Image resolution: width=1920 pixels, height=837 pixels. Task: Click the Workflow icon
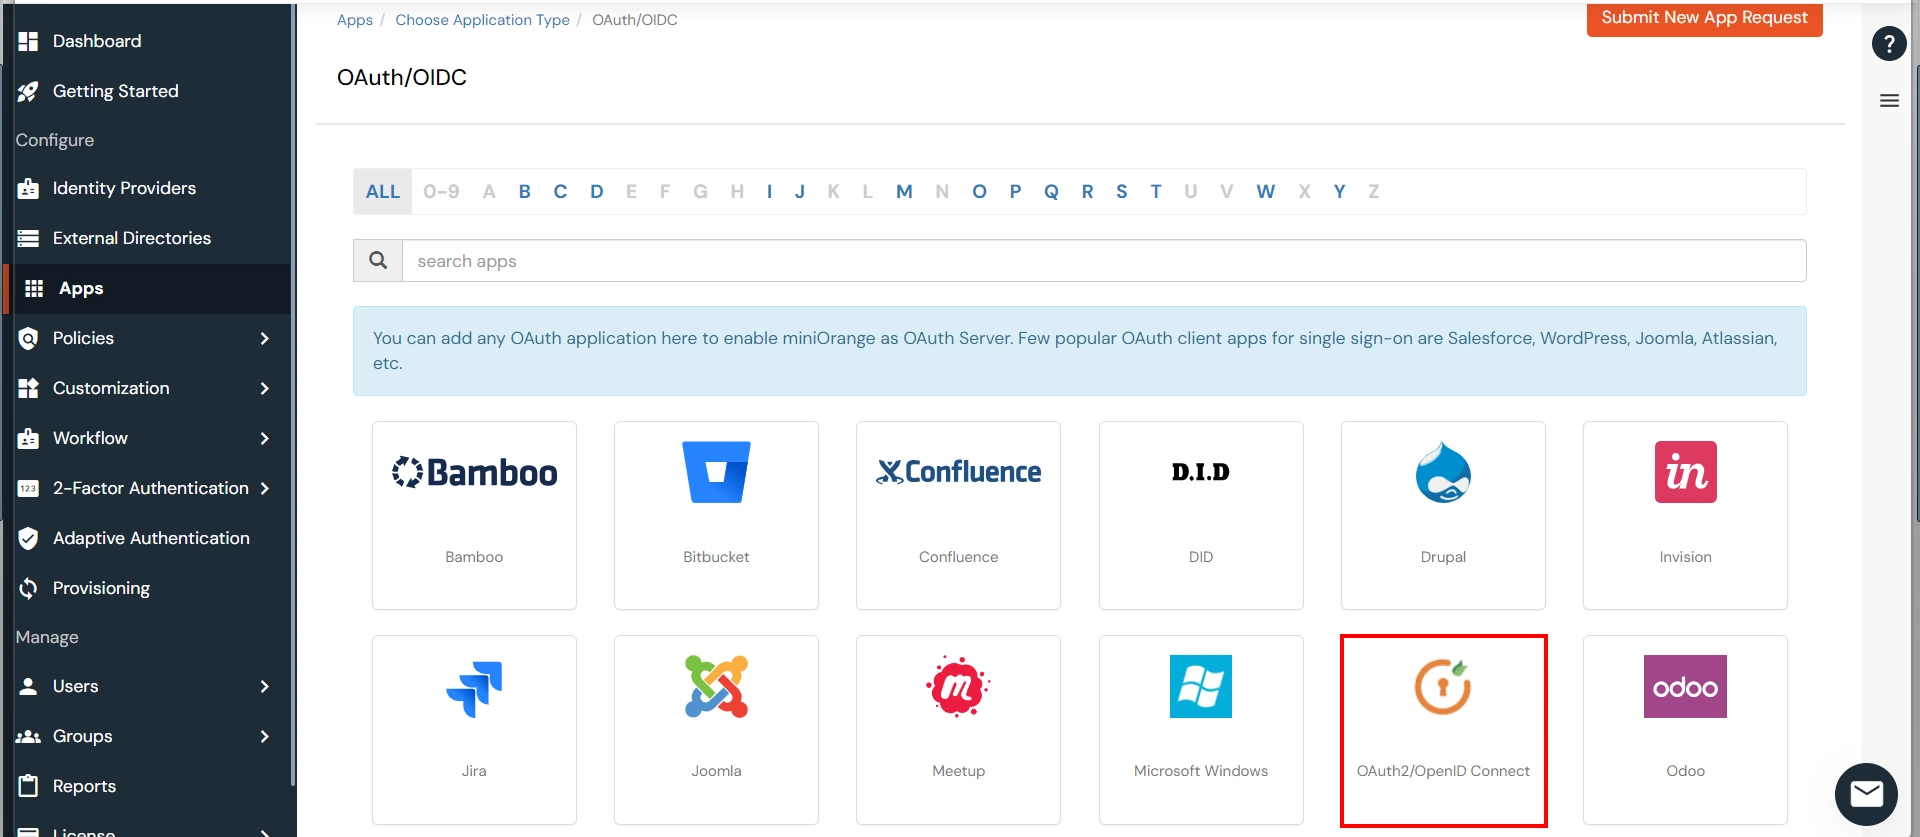pyautogui.click(x=28, y=438)
